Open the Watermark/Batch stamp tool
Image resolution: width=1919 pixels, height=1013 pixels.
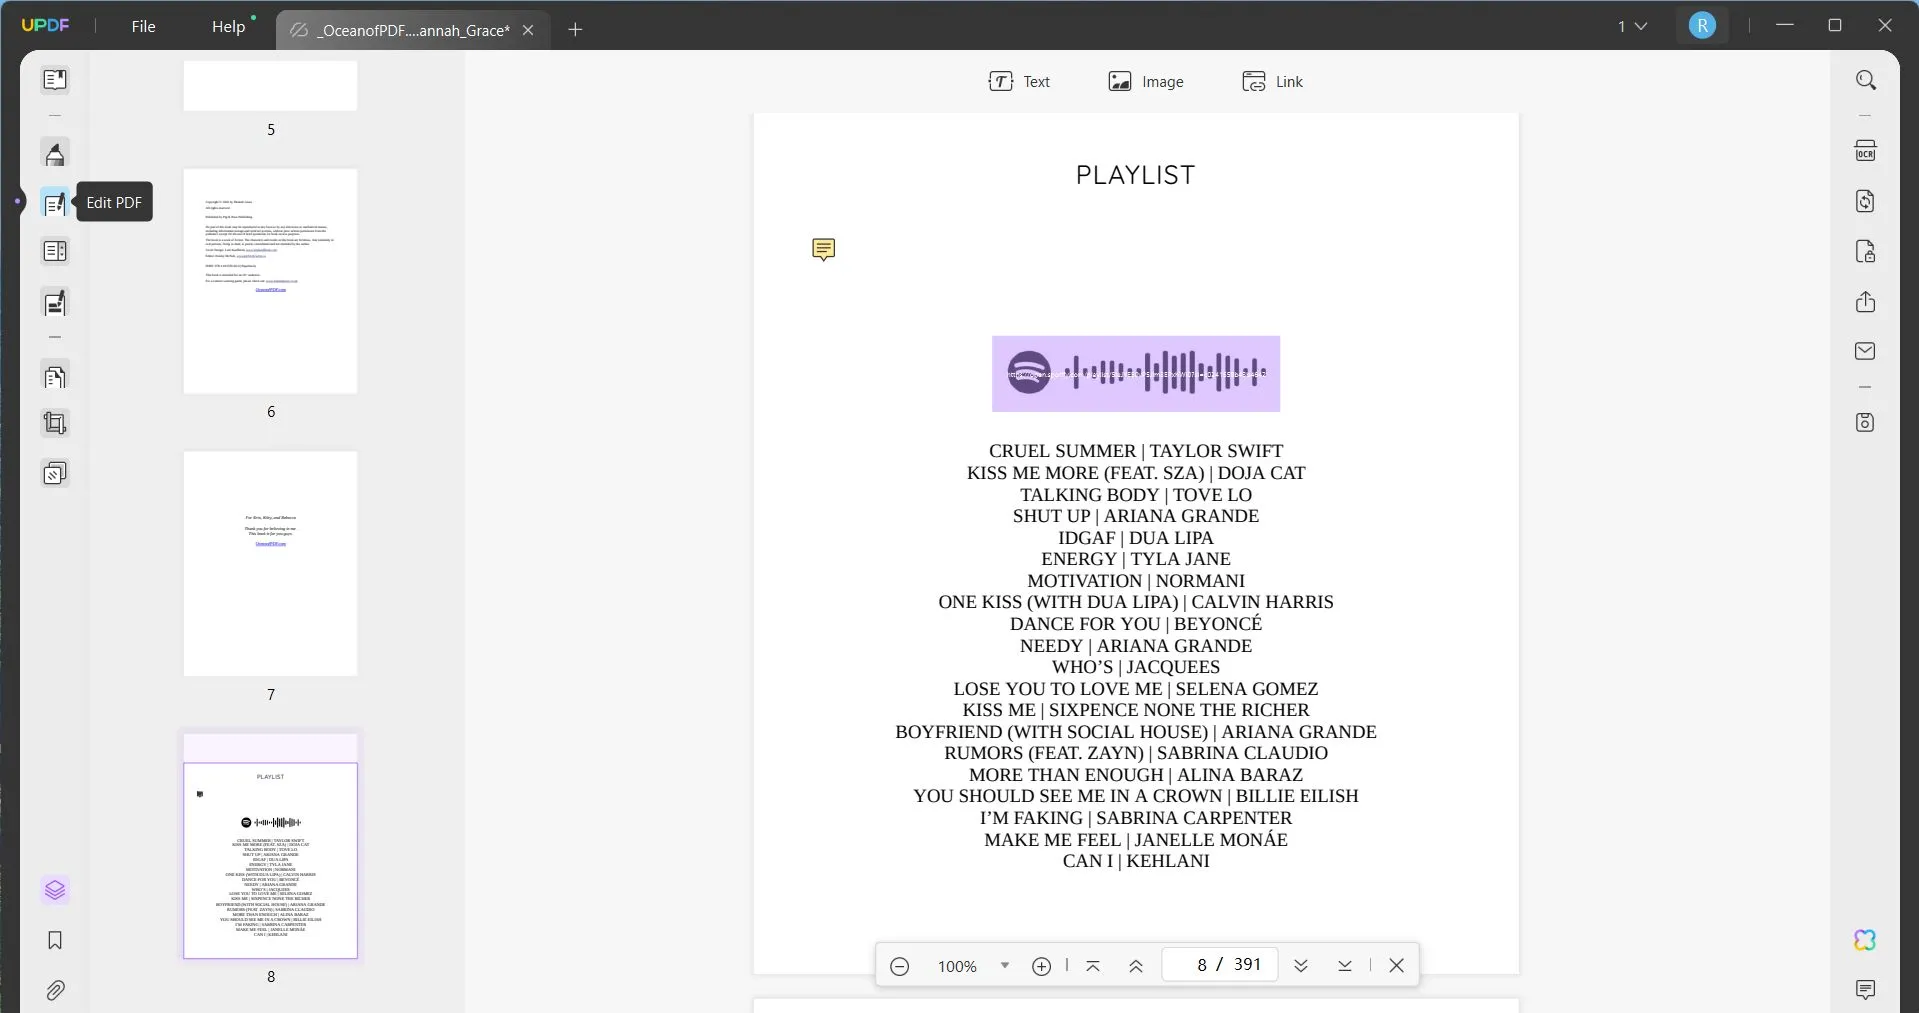tap(55, 473)
